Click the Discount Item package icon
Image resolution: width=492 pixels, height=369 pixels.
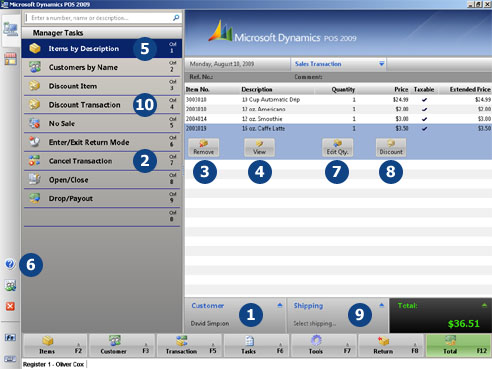point(35,86)
